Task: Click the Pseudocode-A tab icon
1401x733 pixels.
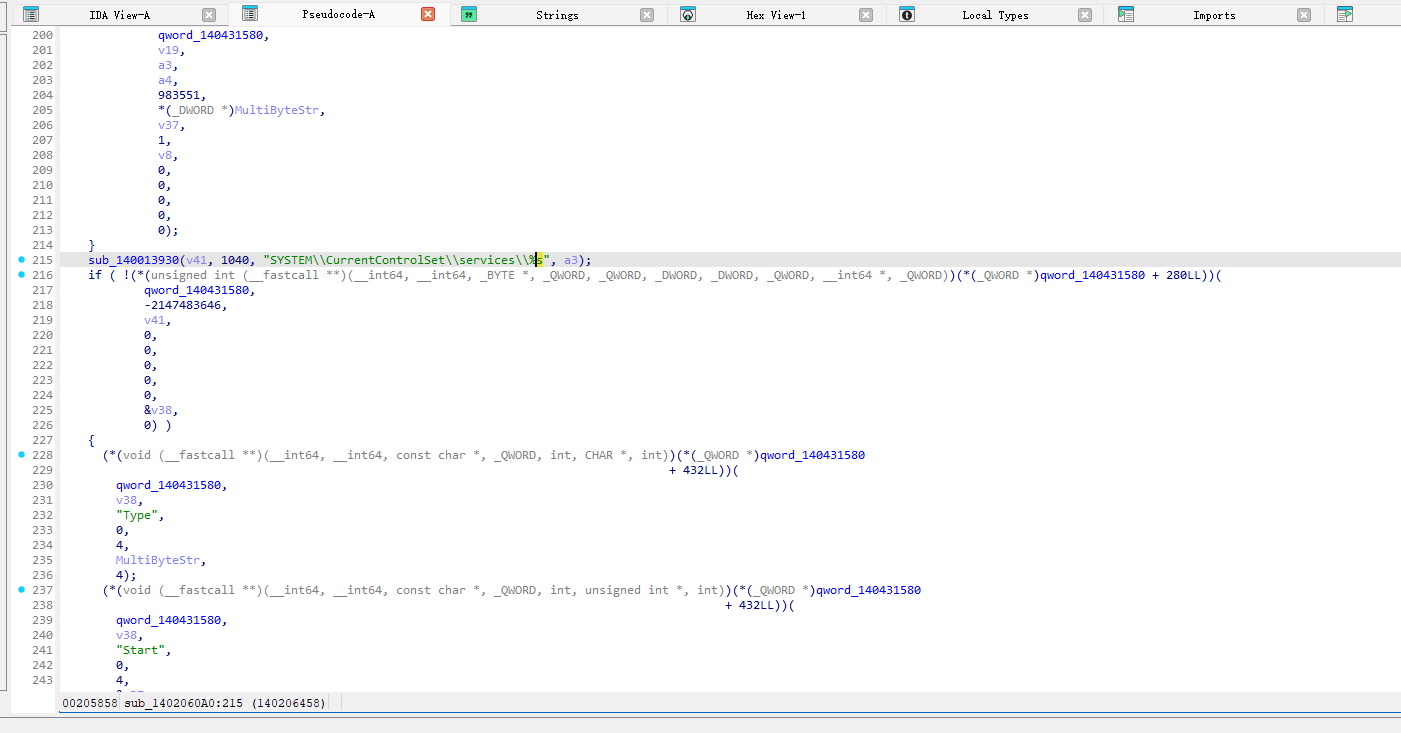Action: 250,14
